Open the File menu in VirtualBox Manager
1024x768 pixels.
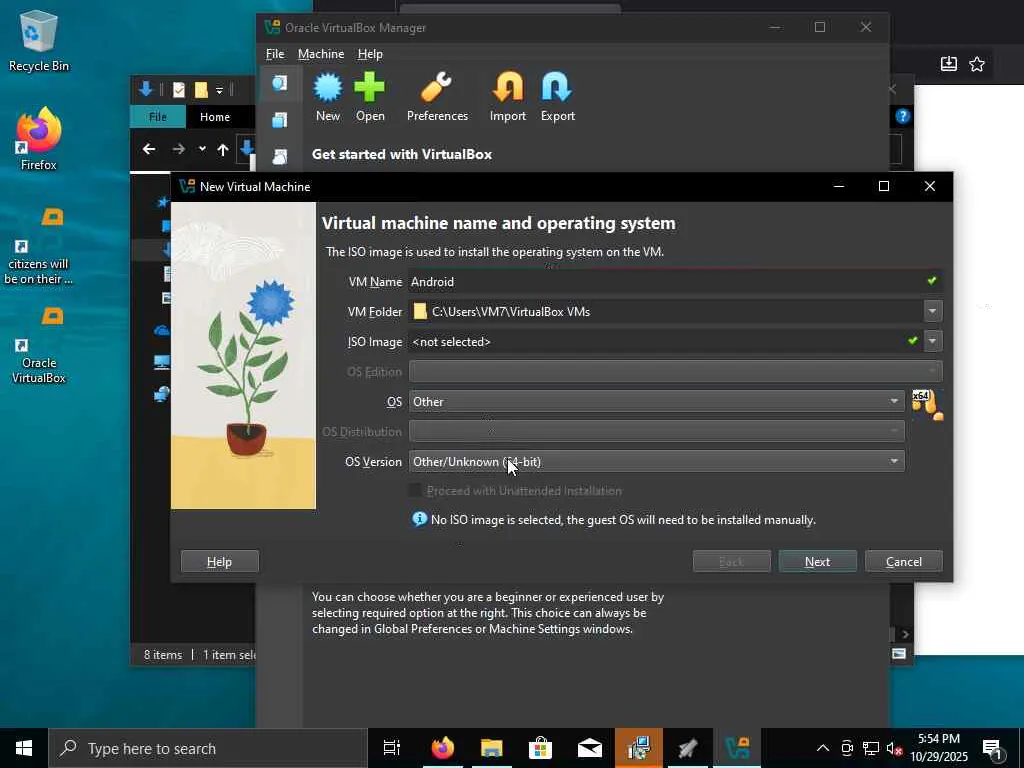(275, 54)
